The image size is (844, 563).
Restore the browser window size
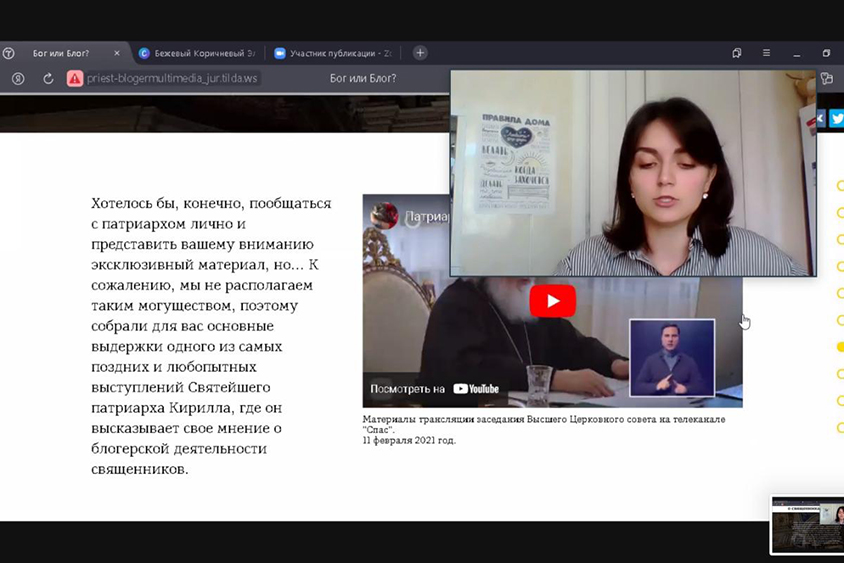(826, 53)
